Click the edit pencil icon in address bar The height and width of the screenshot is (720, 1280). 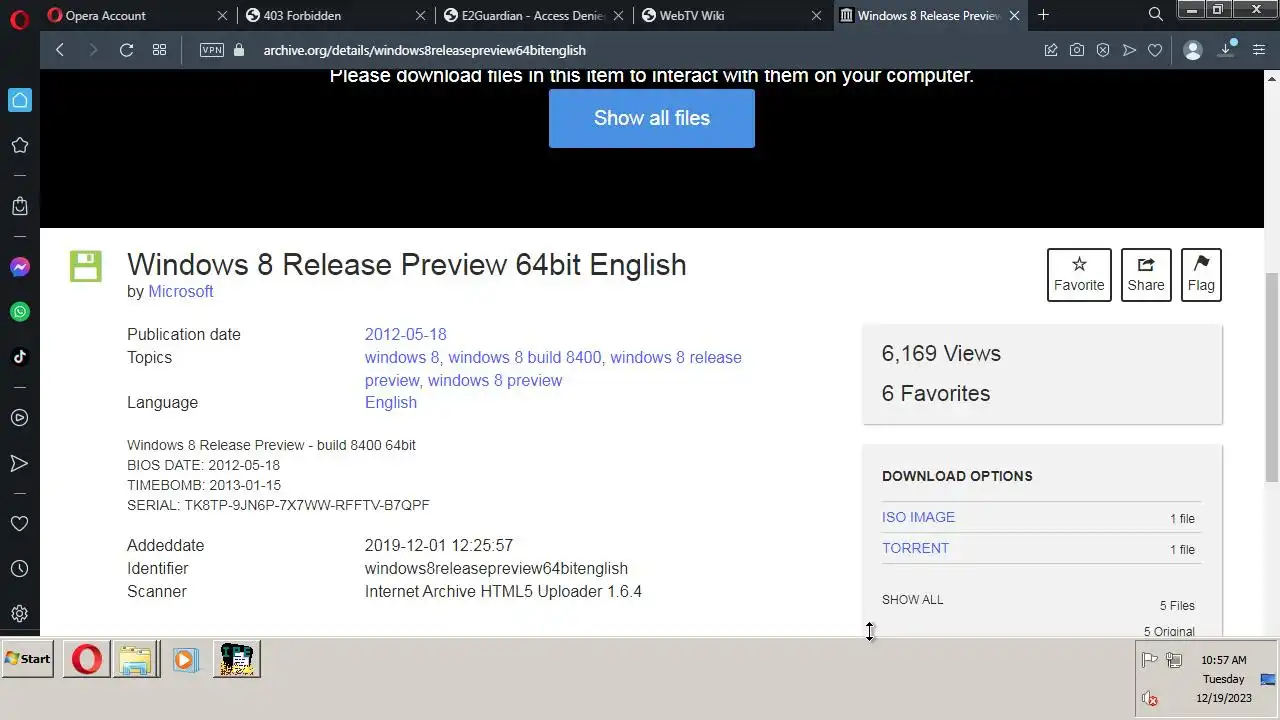point(1051,50)
